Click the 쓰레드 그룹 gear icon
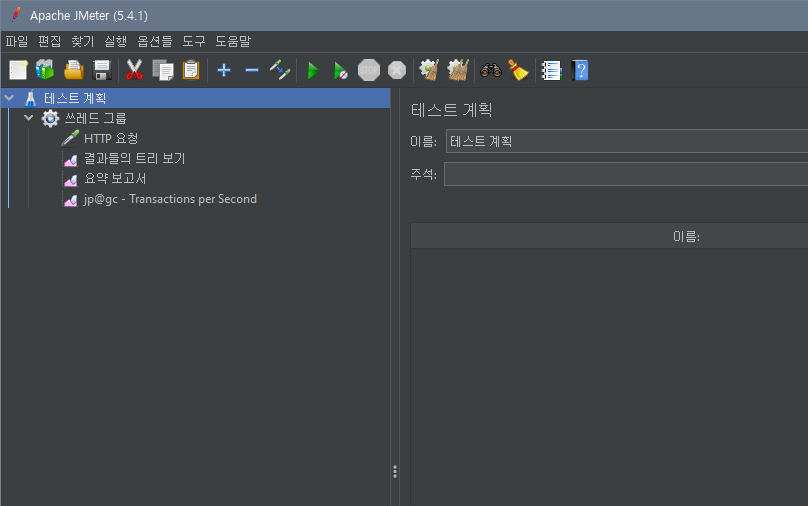 (50, 119)
